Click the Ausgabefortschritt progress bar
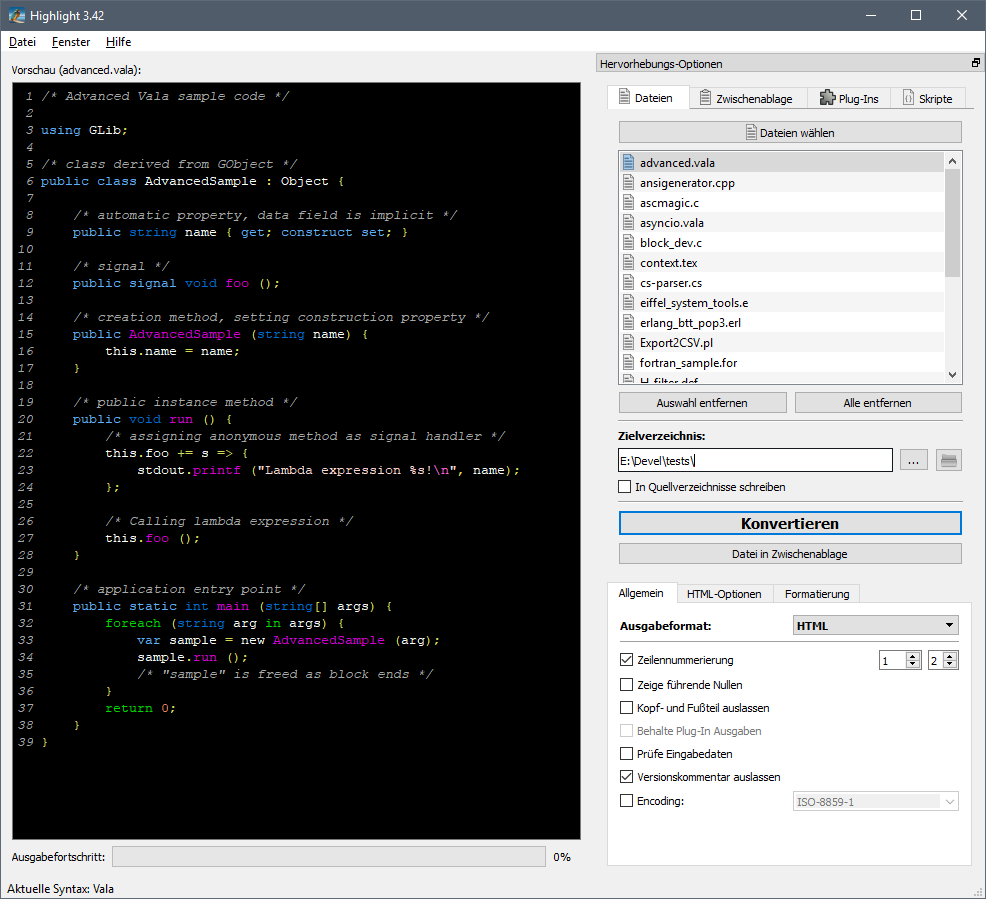 click(329, 857)
